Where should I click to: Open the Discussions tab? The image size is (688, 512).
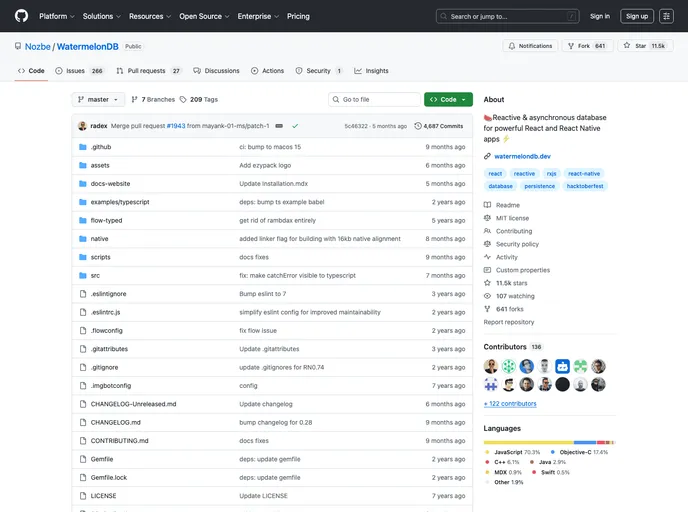pyautogui.click(x=216, y=71)
